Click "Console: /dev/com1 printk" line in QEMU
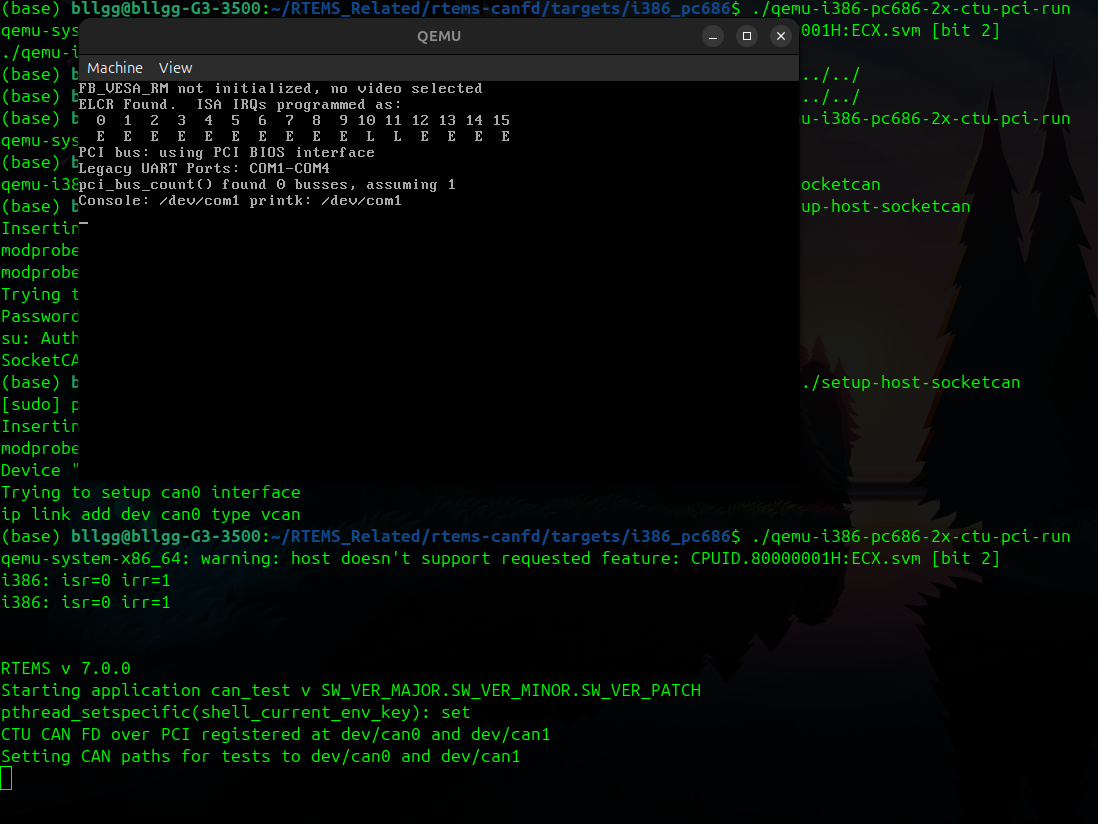Image resolution: width=1098 pixels, height=824 pixels. point(239,201)
